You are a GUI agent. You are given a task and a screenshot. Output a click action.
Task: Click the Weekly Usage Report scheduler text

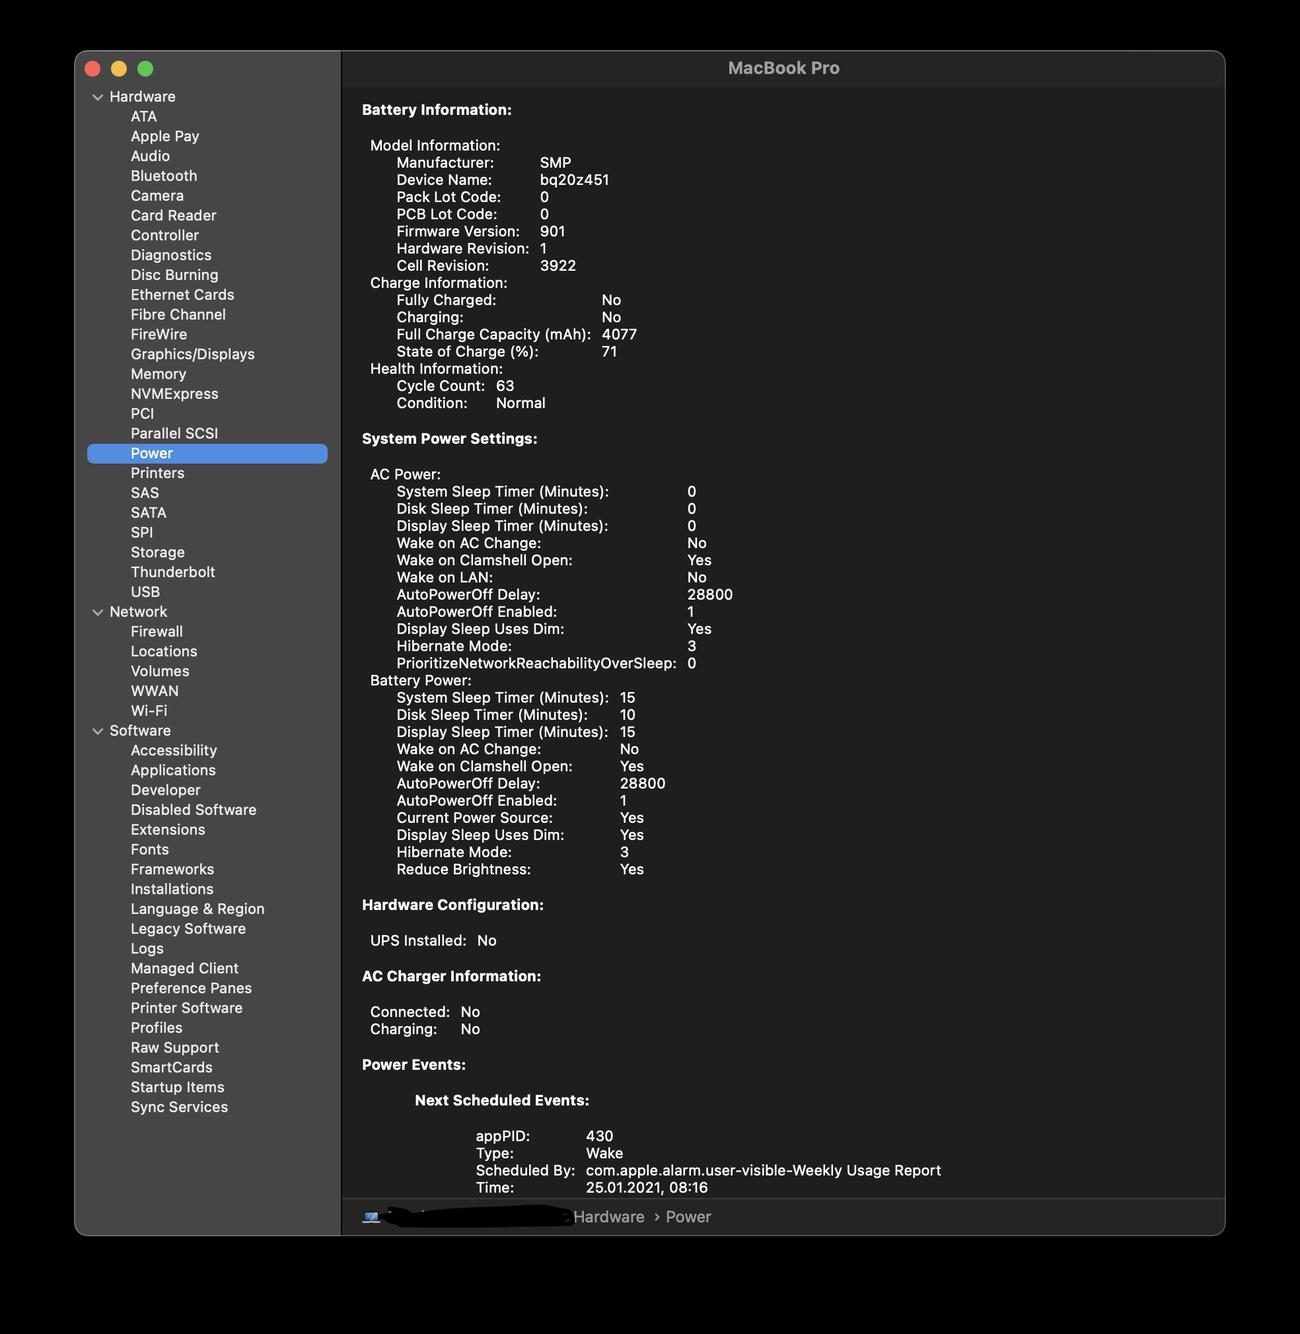click(x=763, y=1170)
